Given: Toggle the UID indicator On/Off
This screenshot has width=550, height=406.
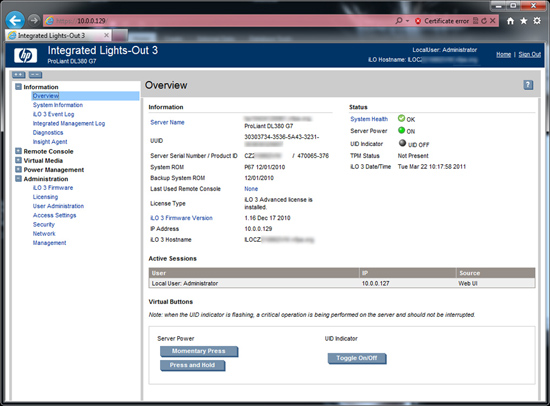Looking at the screenshot, I should click(357, 358).
